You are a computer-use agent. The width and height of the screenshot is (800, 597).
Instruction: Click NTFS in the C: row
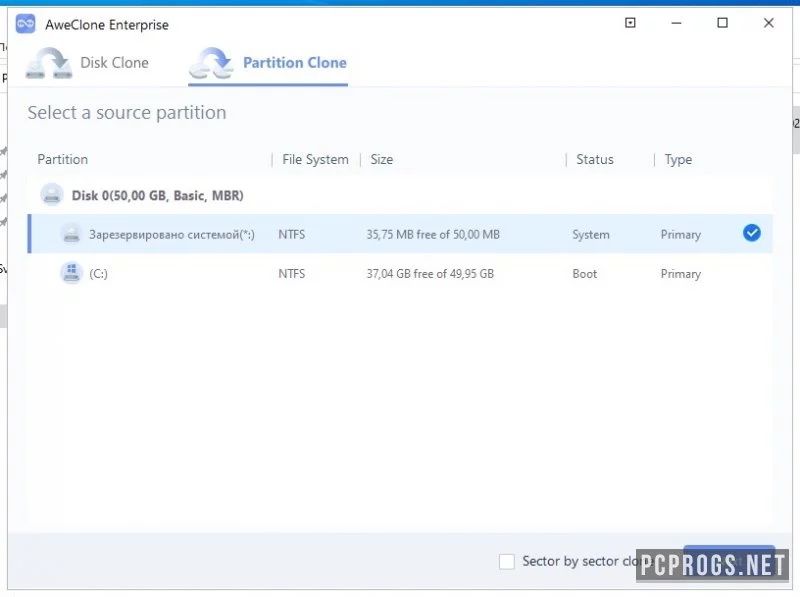coord(292,273)
